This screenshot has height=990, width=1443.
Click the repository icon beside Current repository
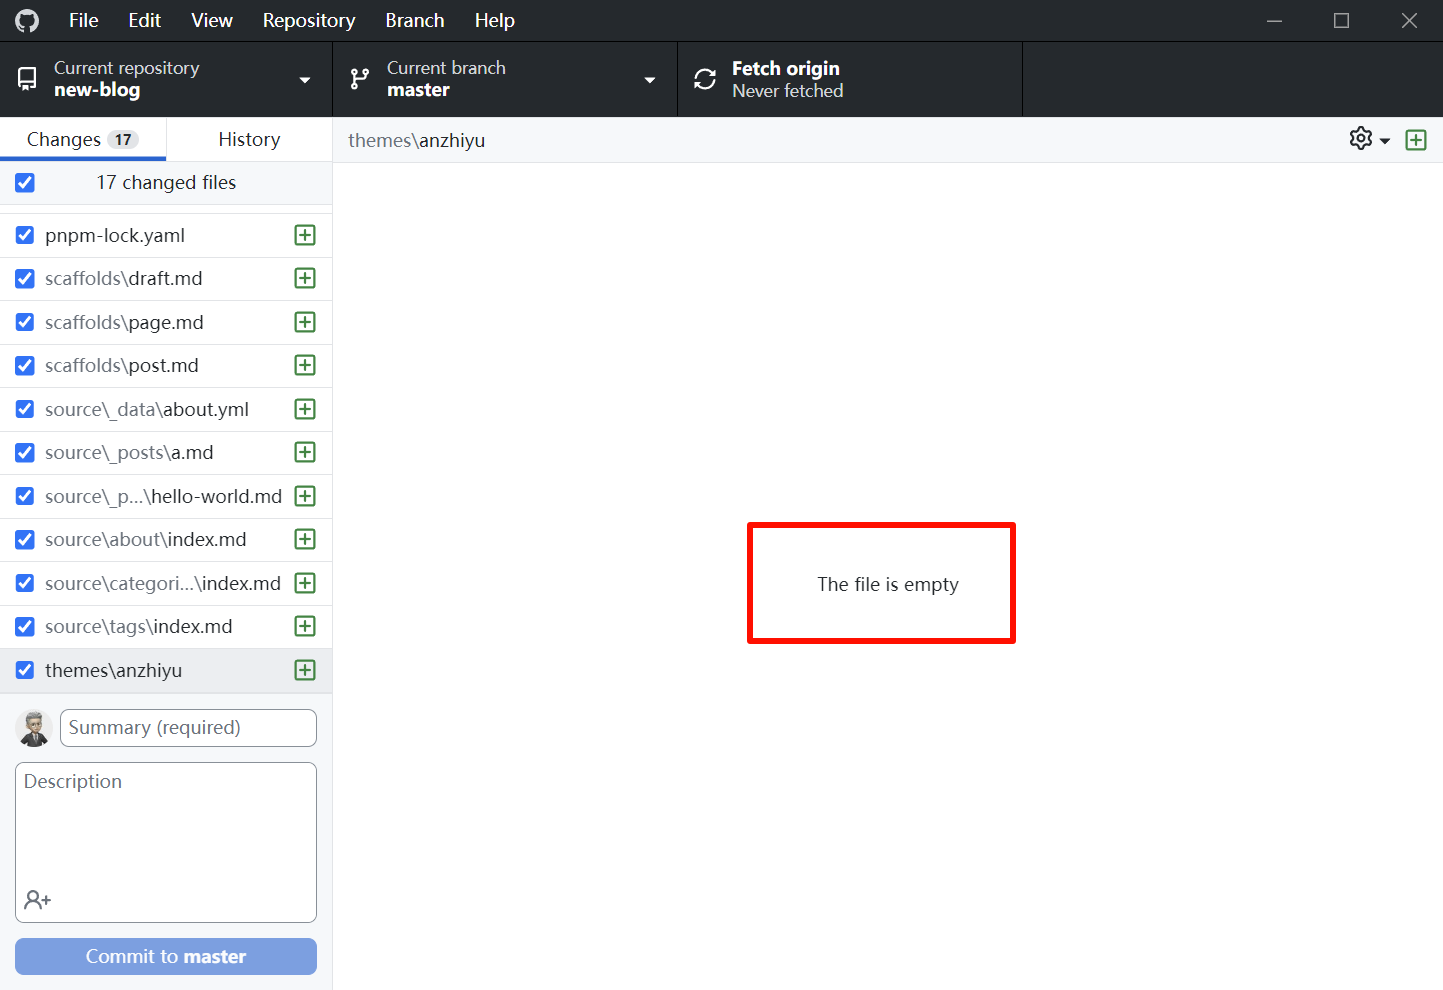[28, 78]
